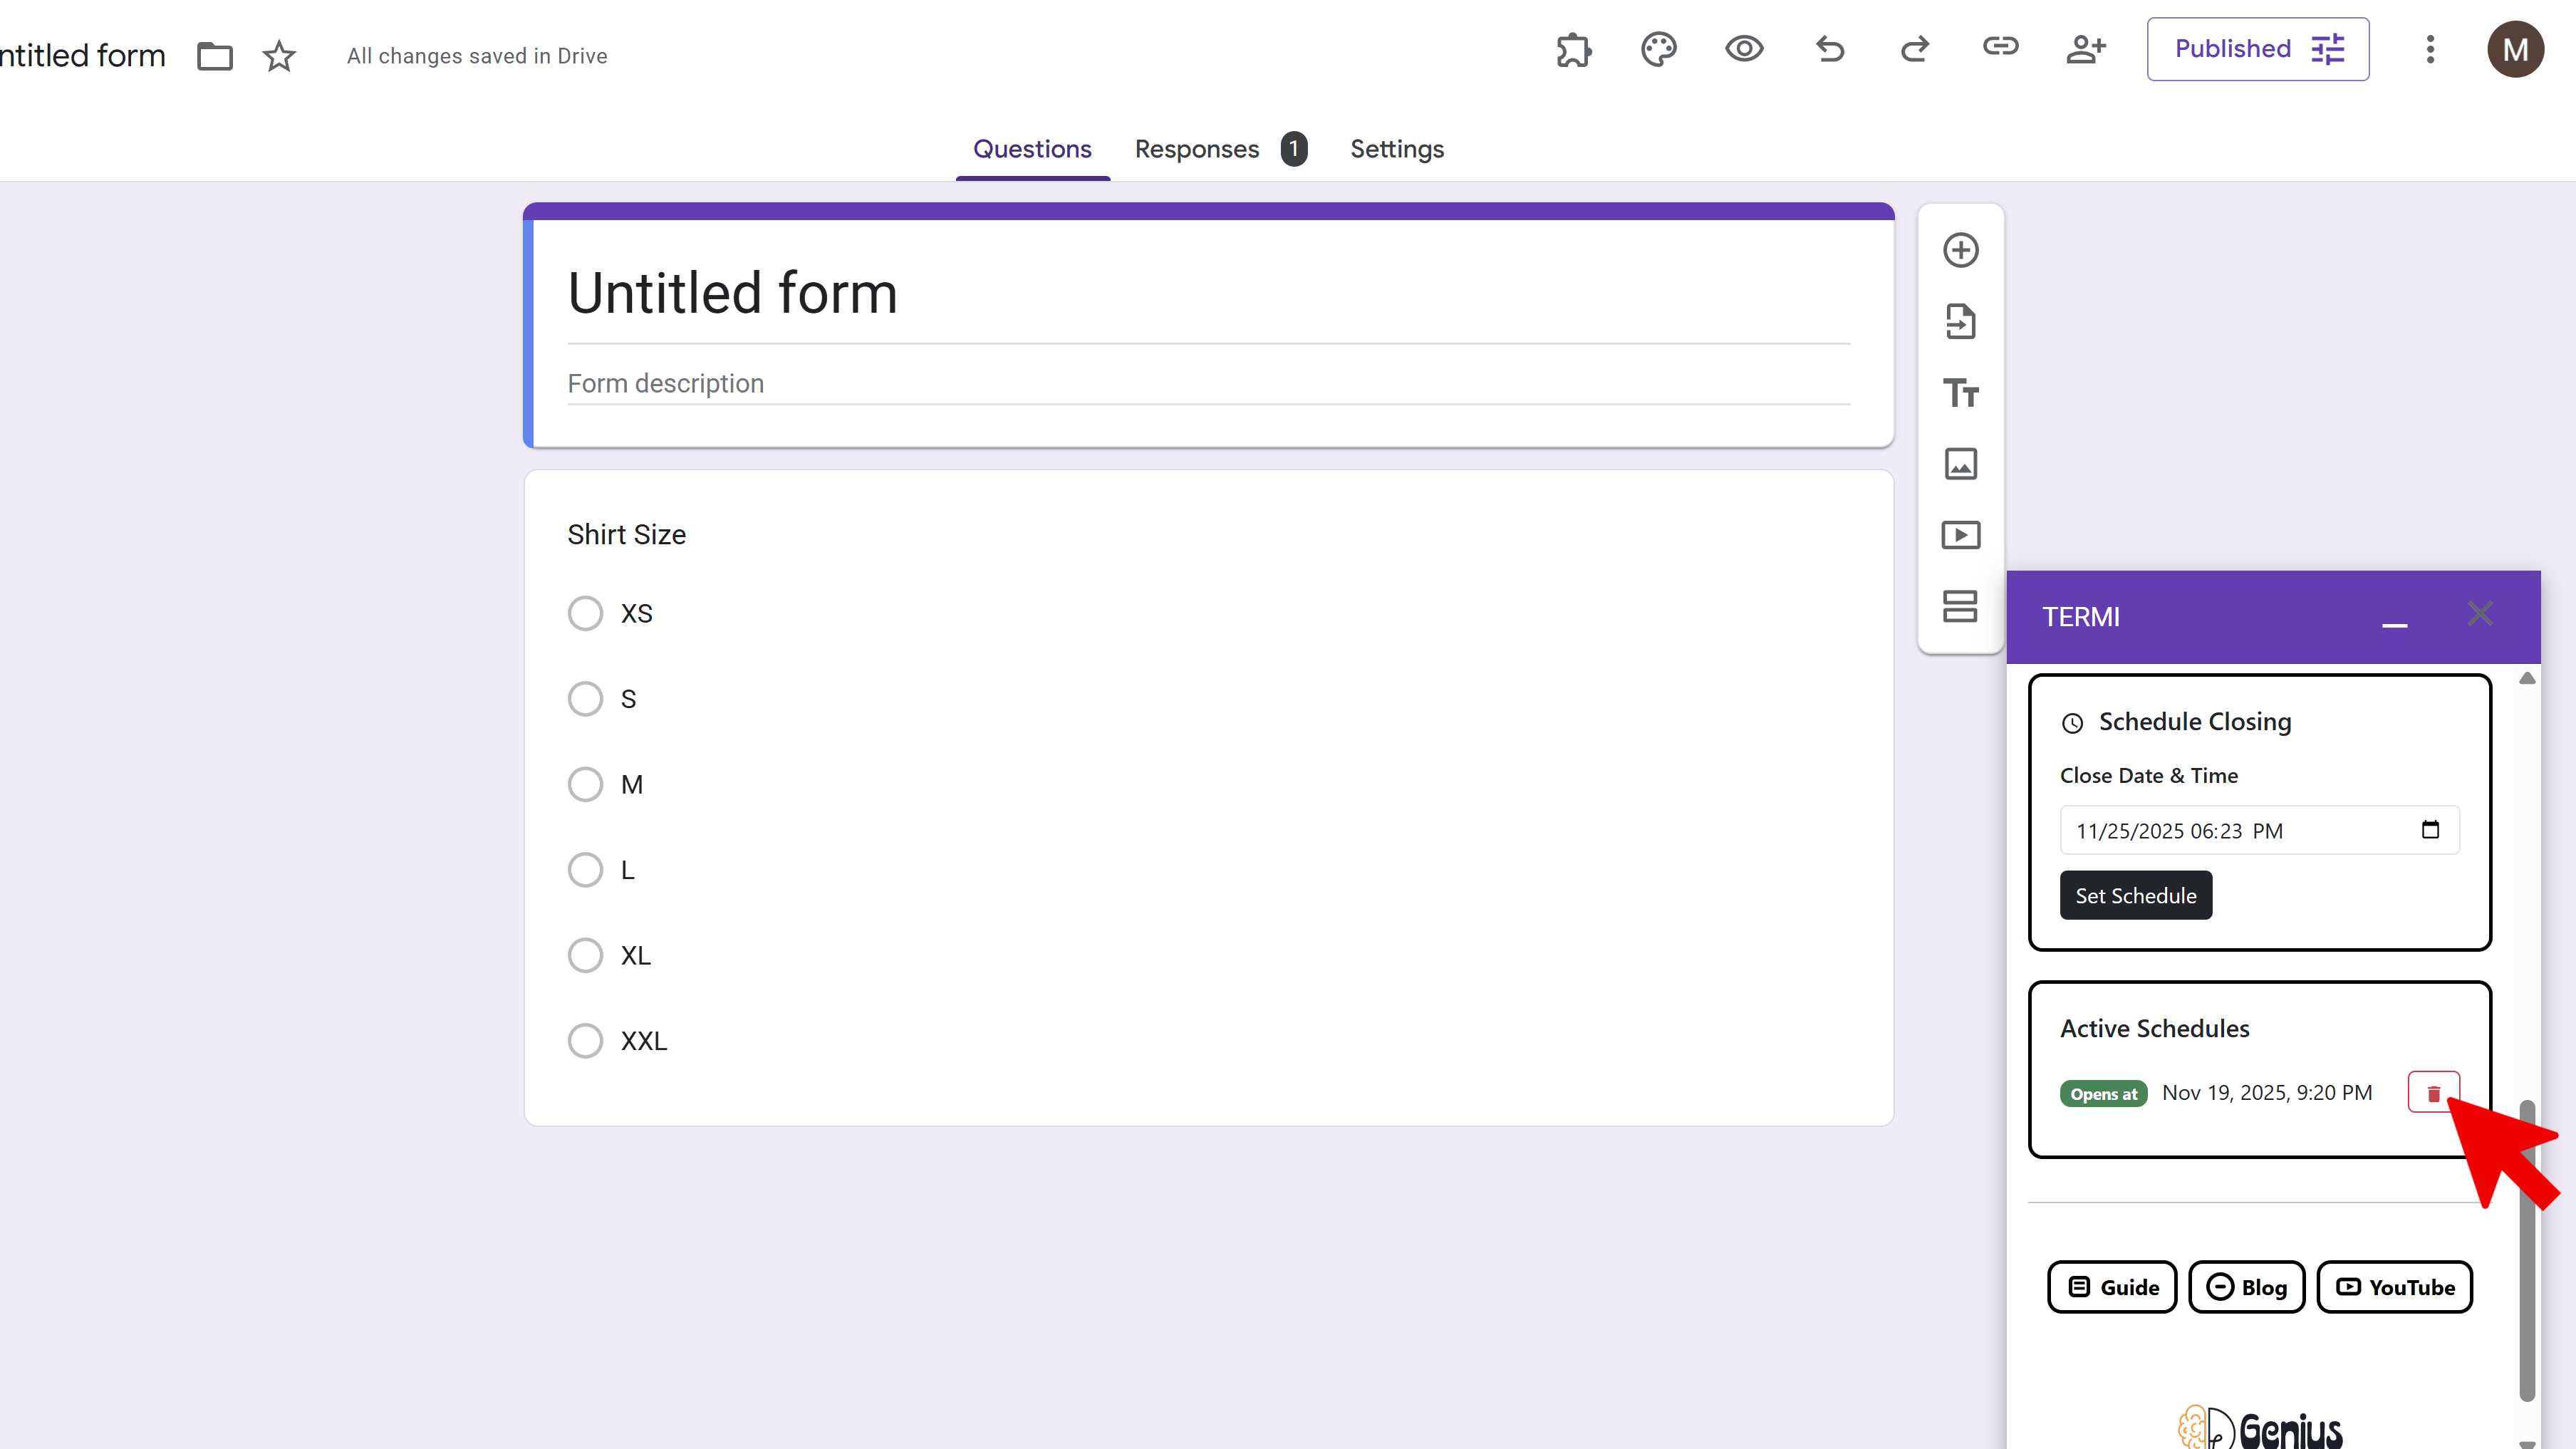
Task: Undo the last change
Action: [1830, 49]
